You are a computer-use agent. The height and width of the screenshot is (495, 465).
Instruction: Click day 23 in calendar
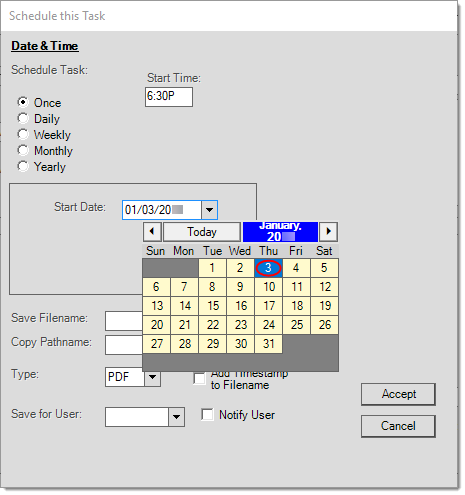point(240,325)
